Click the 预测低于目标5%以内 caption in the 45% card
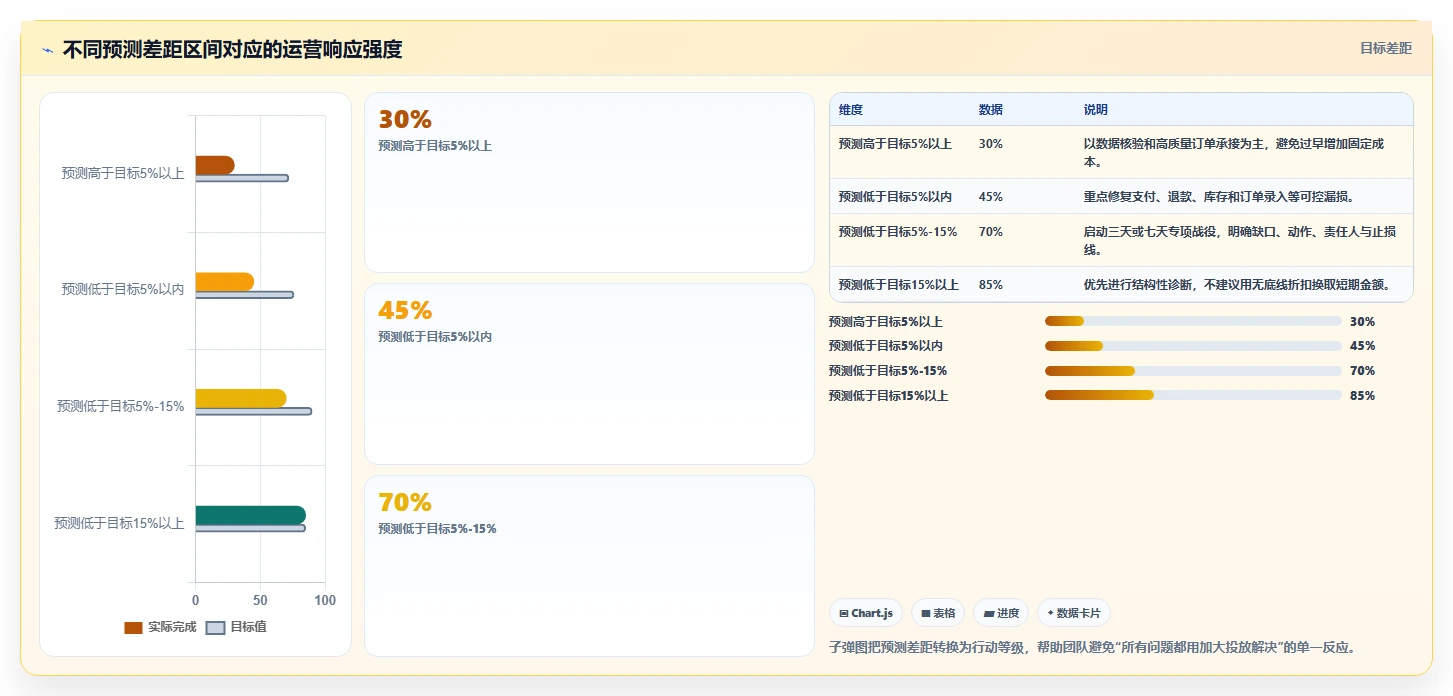The image size is (1453, 696). (435, 337)
